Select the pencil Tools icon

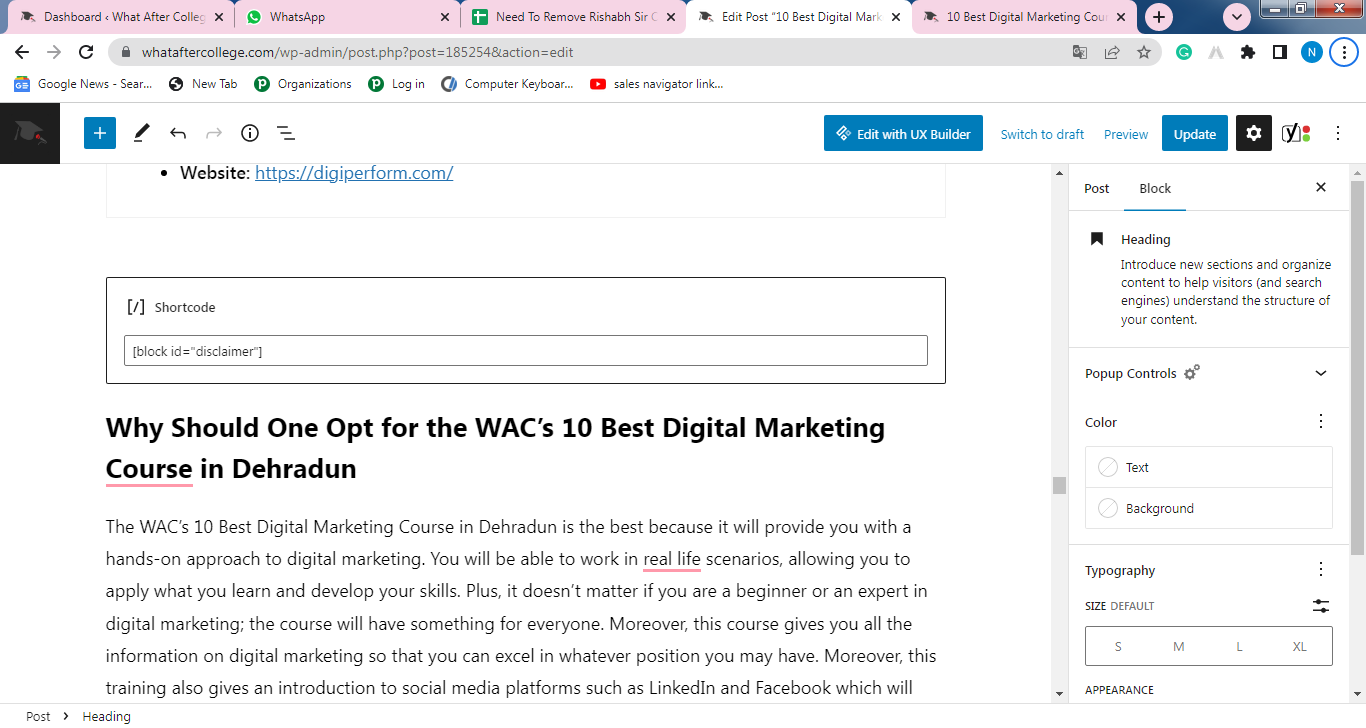142,133
